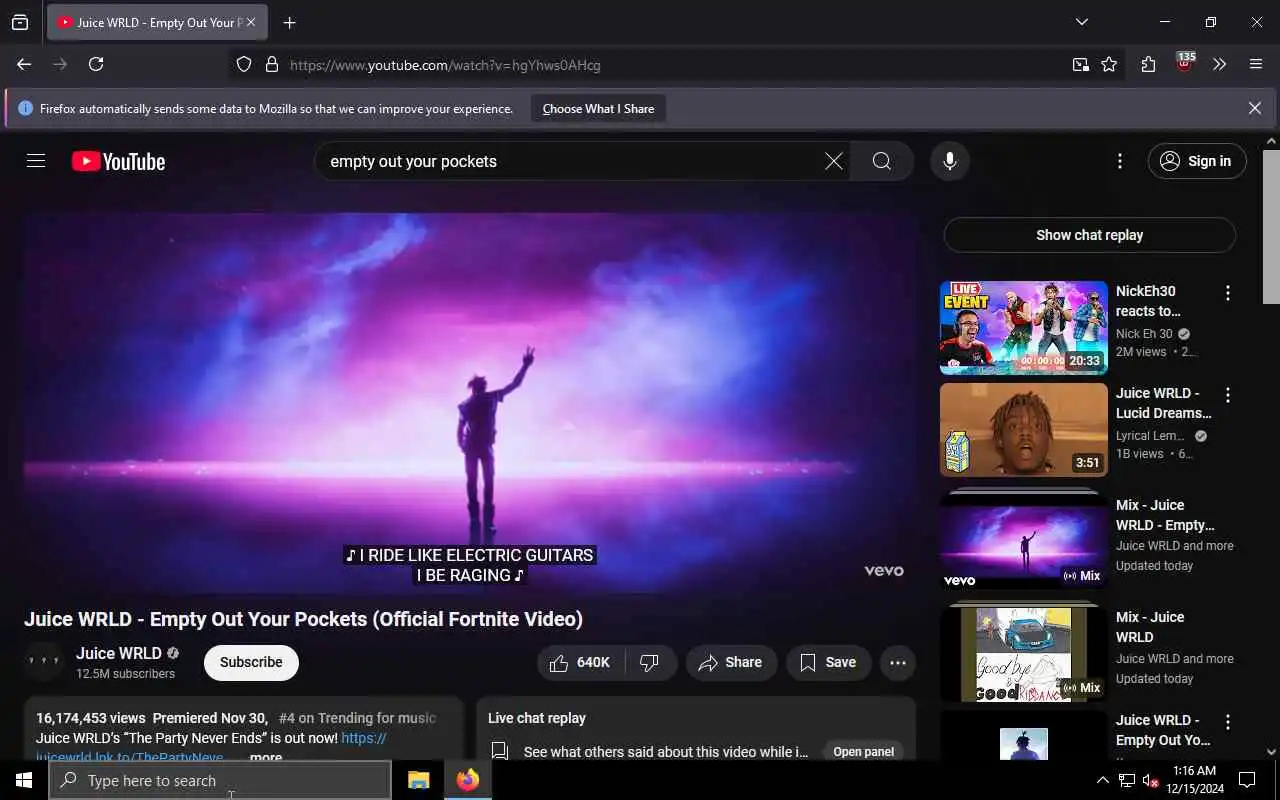Dislike the video with thumbs-down
The image size is (1280, 800).
click(651, 662)
